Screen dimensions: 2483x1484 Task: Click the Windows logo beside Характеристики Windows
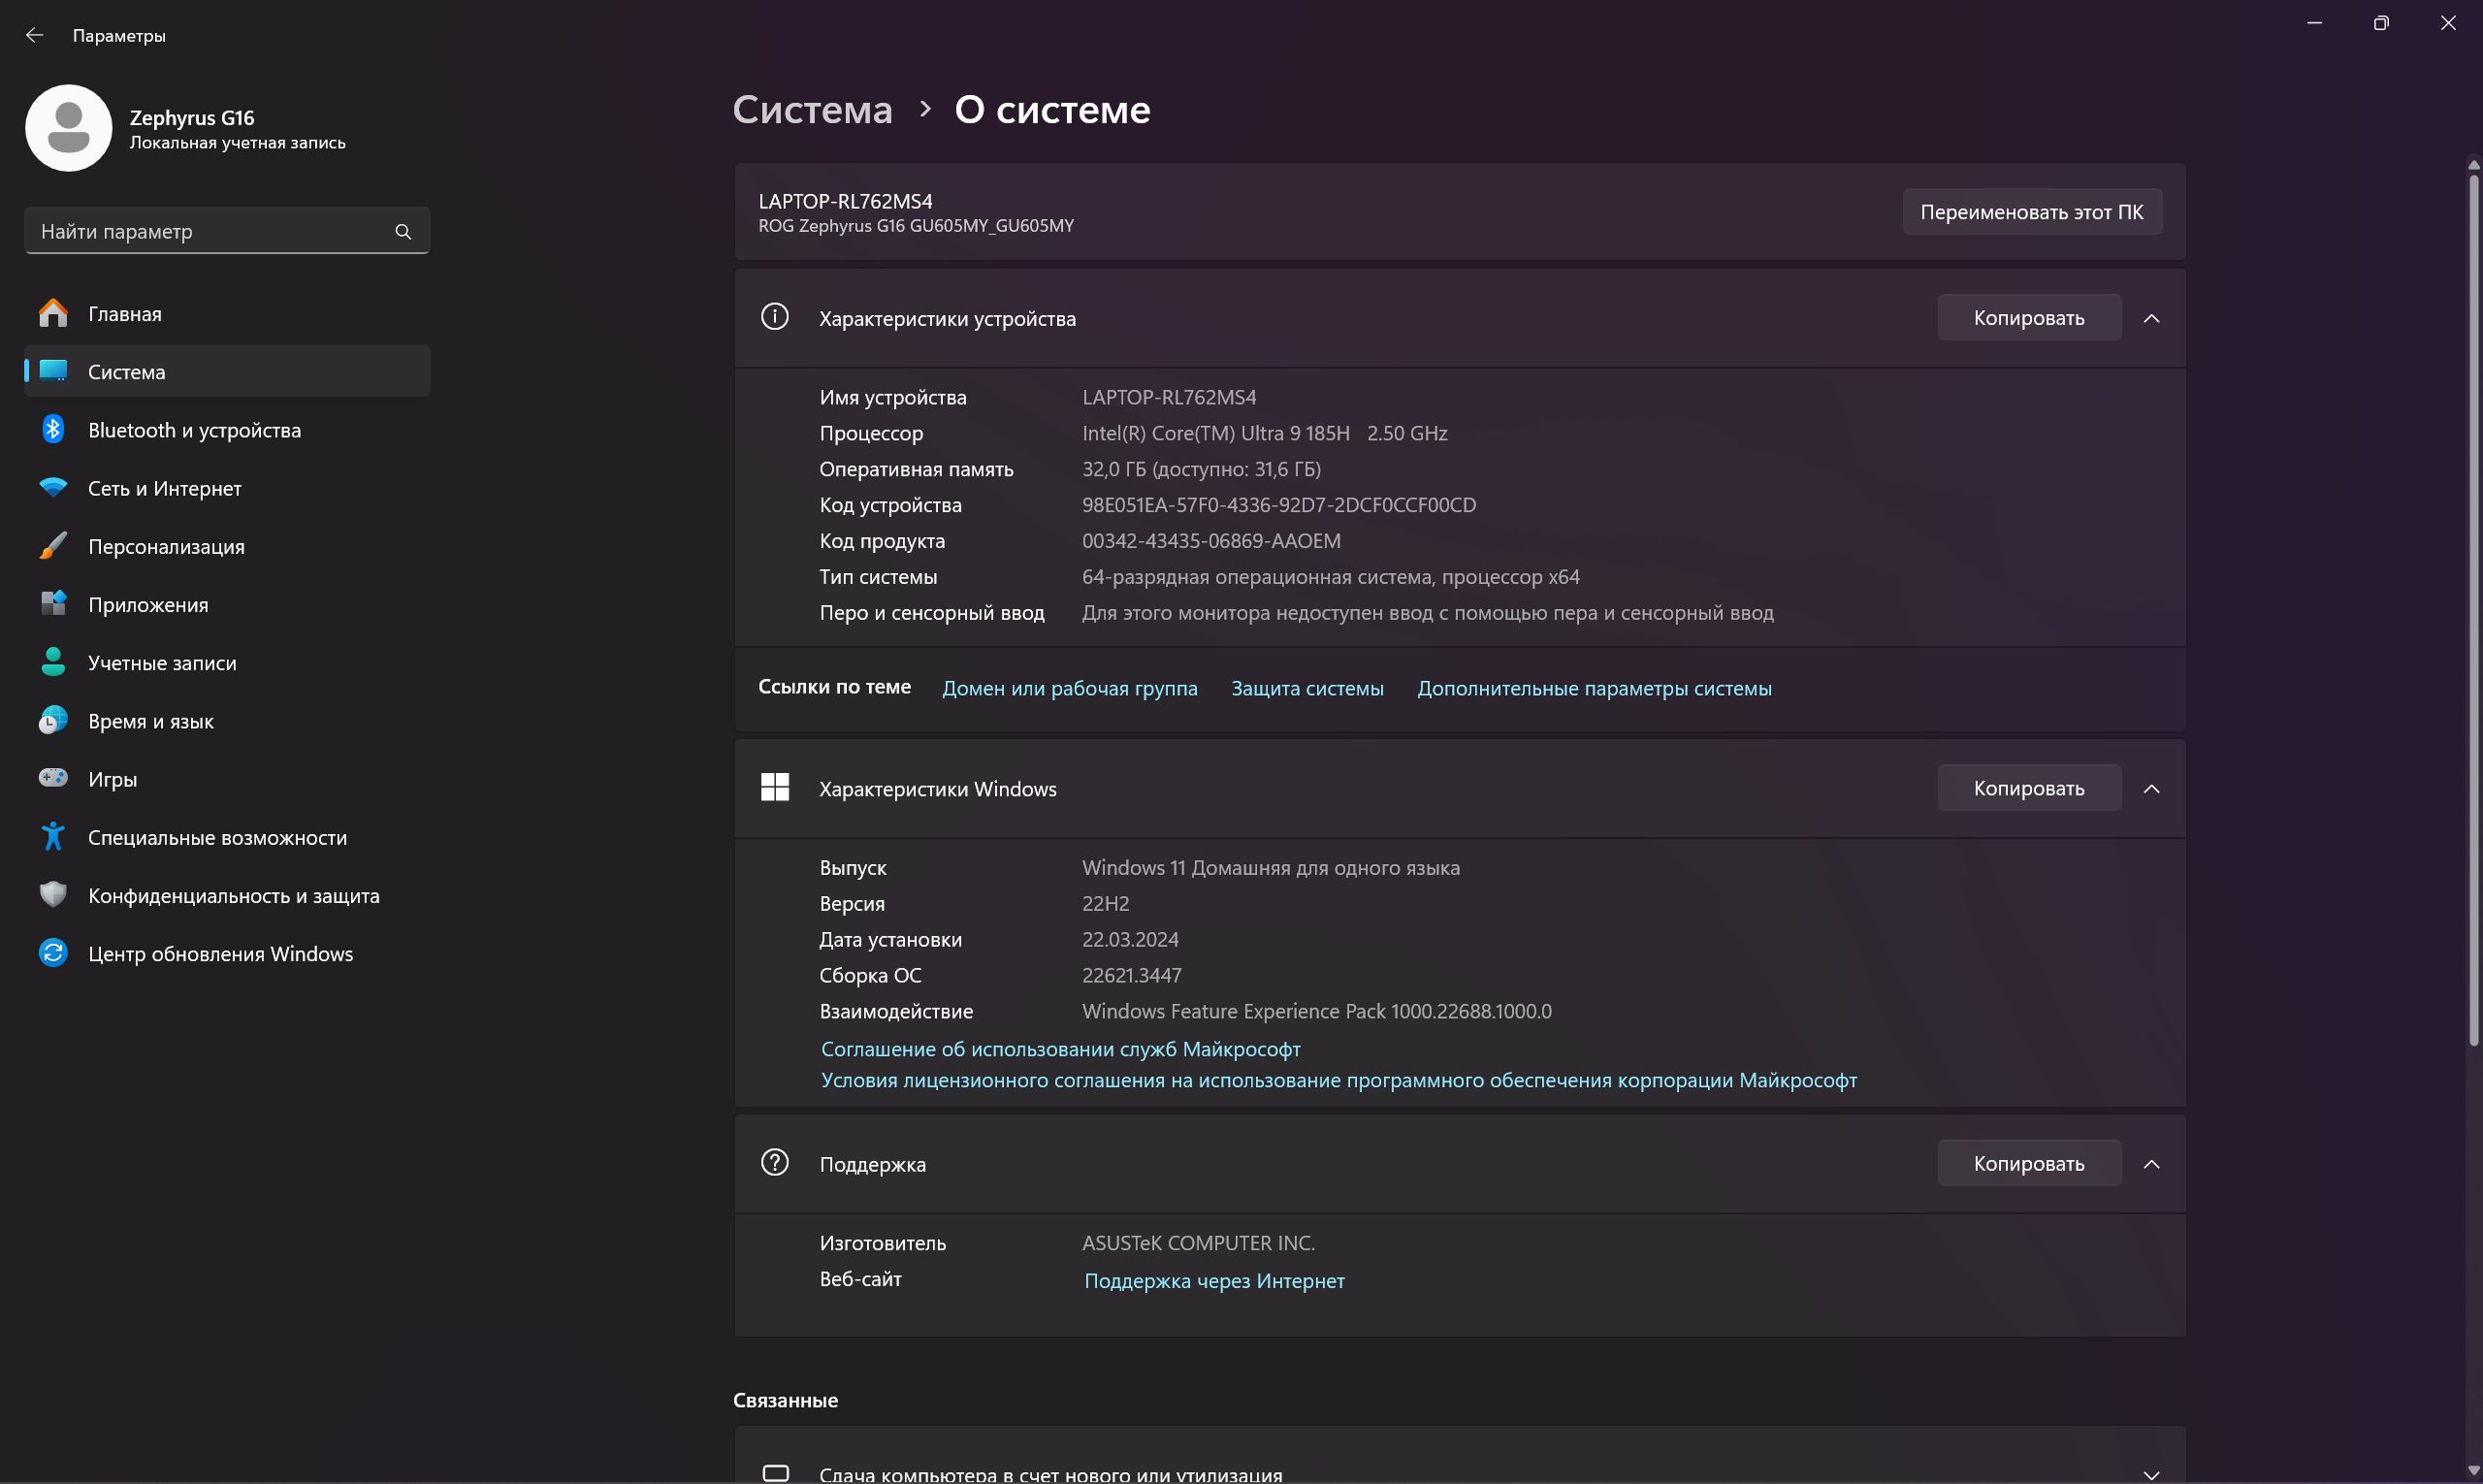[x=775, y=788]
